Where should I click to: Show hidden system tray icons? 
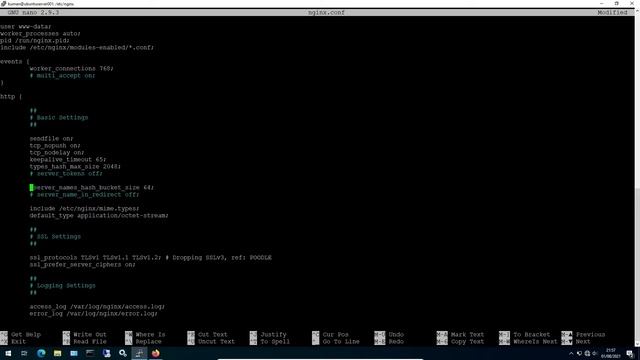(571, 353)
